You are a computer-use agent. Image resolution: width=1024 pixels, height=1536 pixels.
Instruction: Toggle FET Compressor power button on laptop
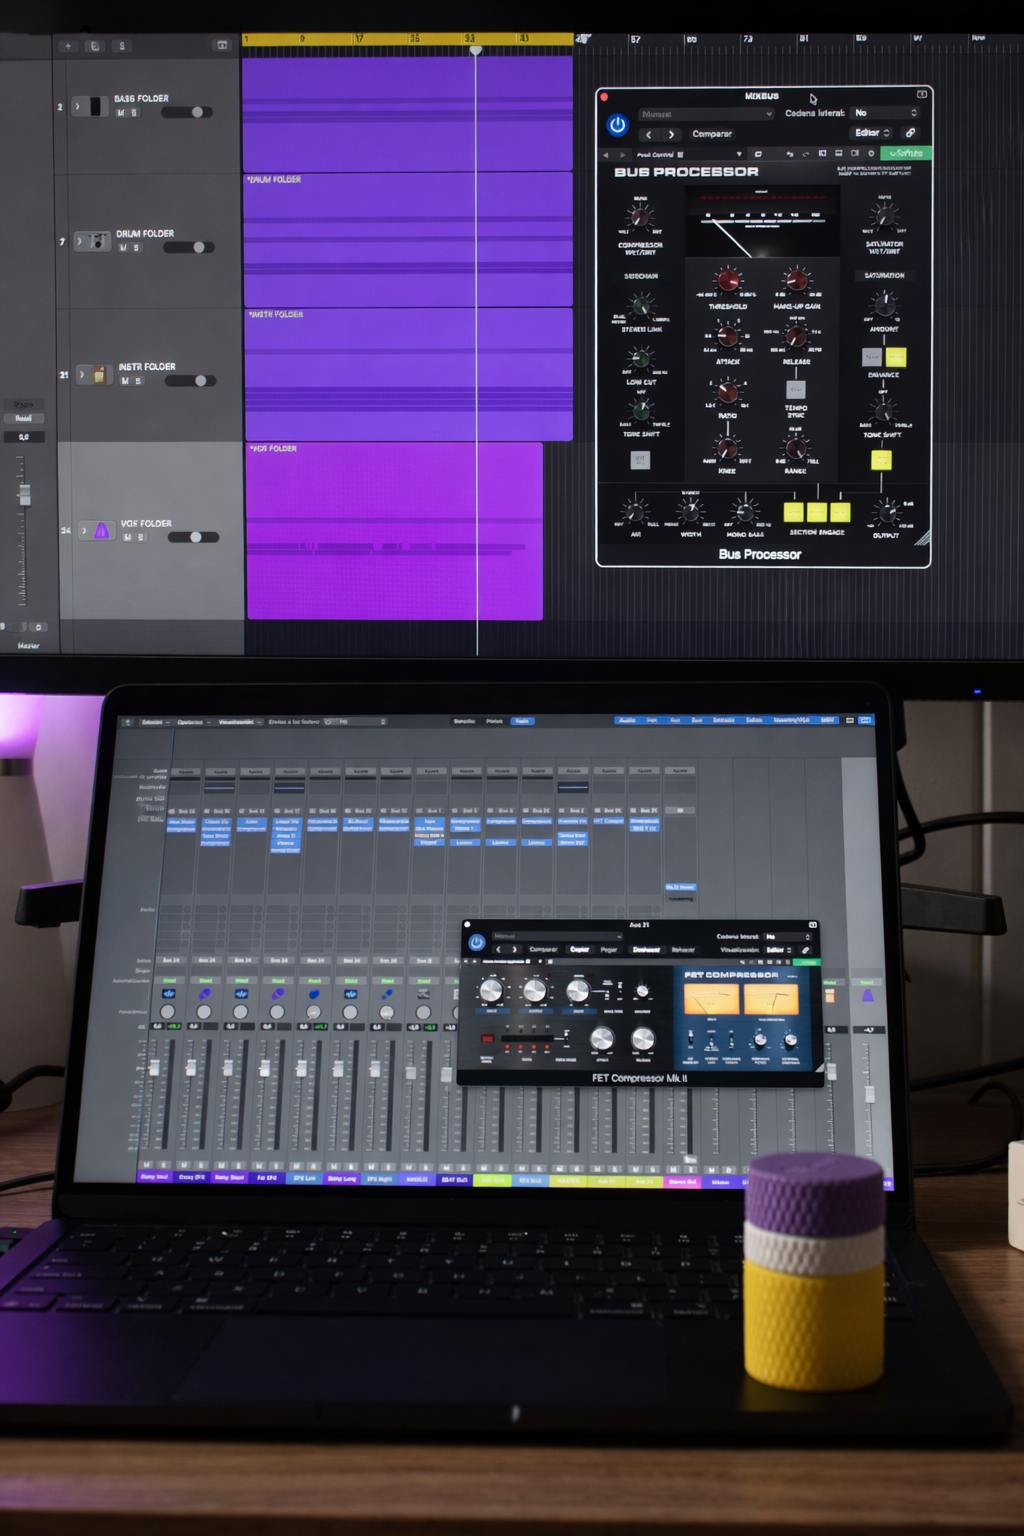[x=477, y=942]
